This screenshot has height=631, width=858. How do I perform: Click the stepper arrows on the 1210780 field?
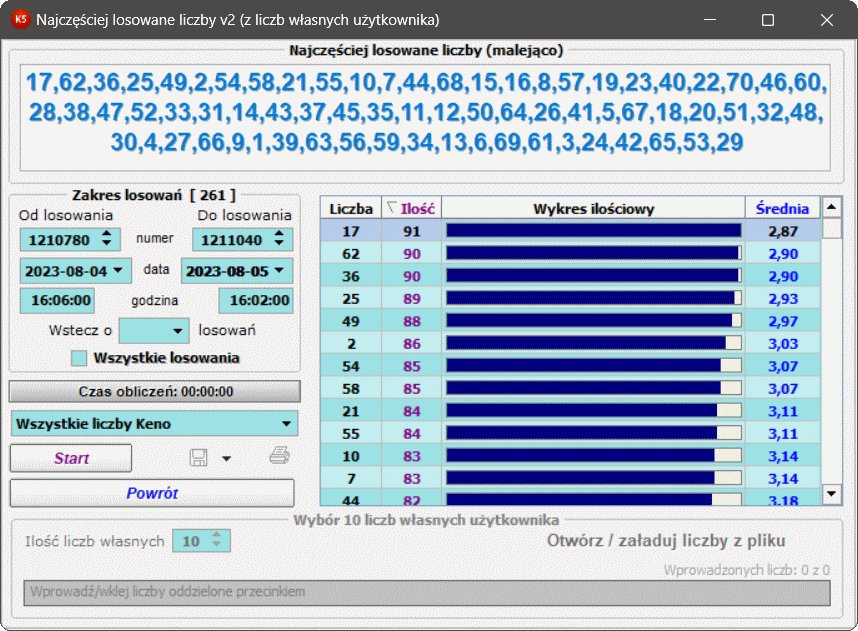(x=107, y=238)
